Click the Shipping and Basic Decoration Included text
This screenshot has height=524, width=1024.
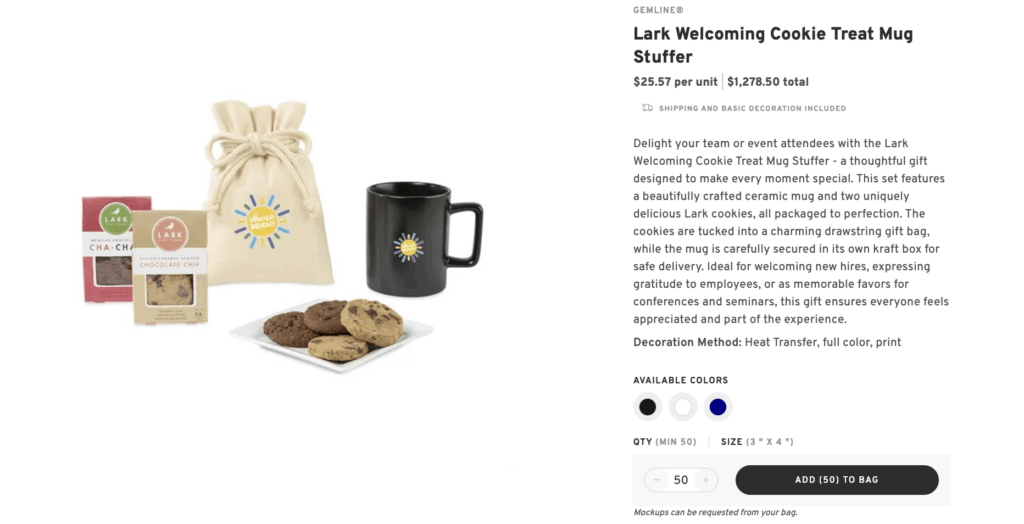pos(752,108)
